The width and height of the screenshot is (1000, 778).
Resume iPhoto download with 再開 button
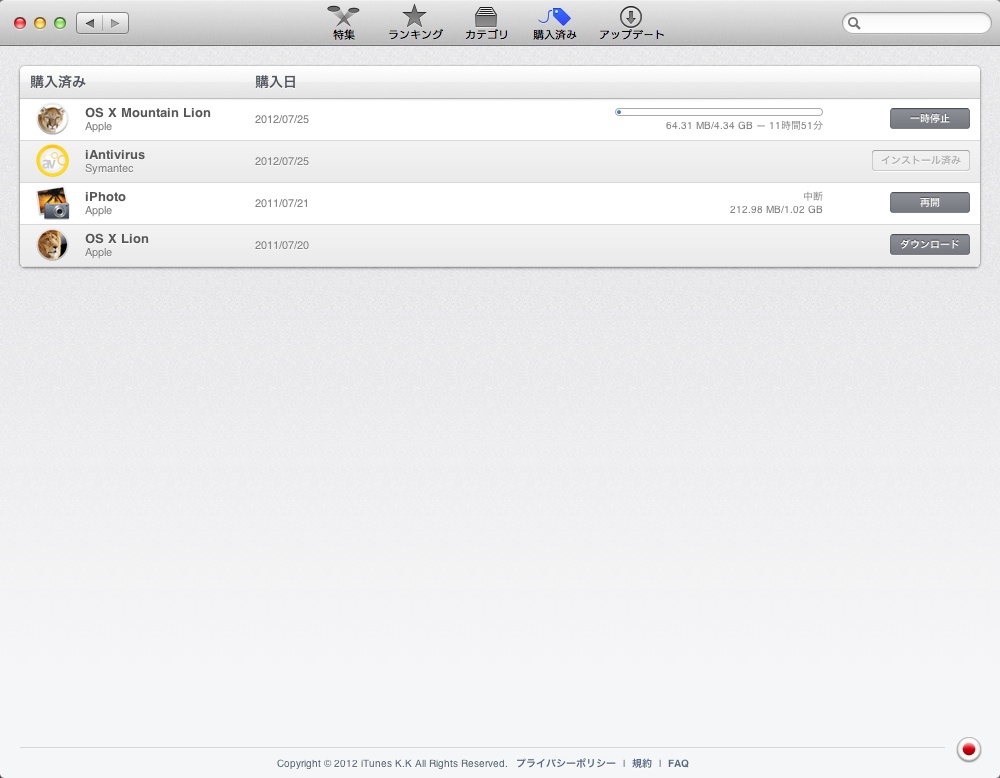click(x=929, y=203)
